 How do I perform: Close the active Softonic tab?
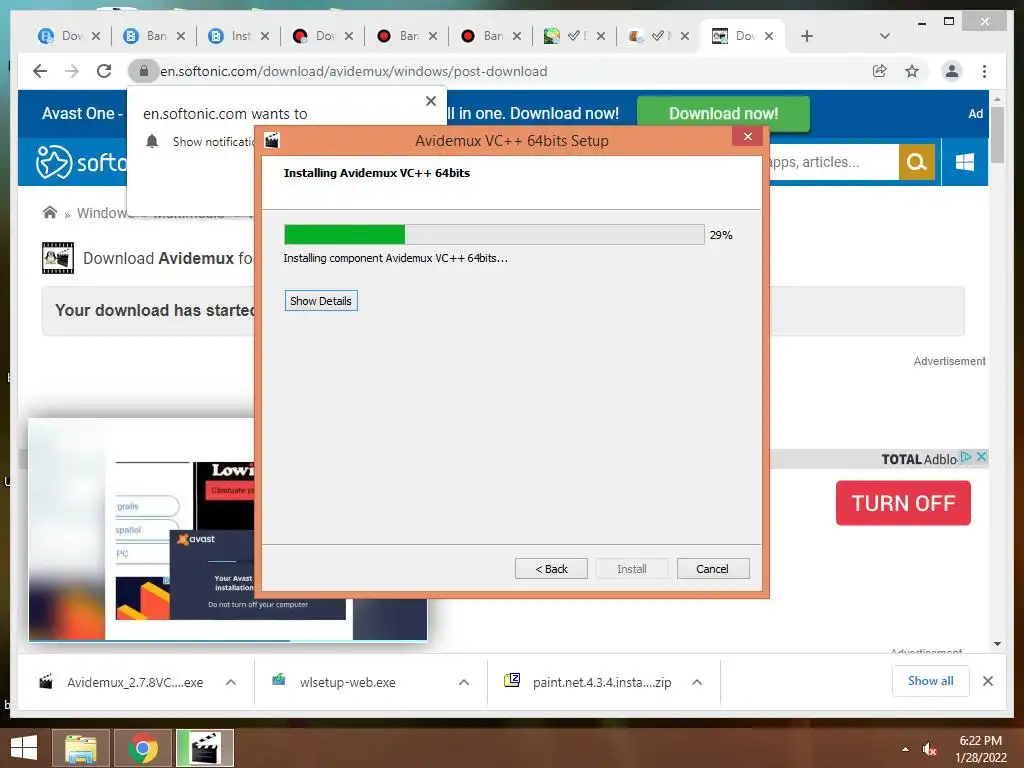click(x=769, y=36)
